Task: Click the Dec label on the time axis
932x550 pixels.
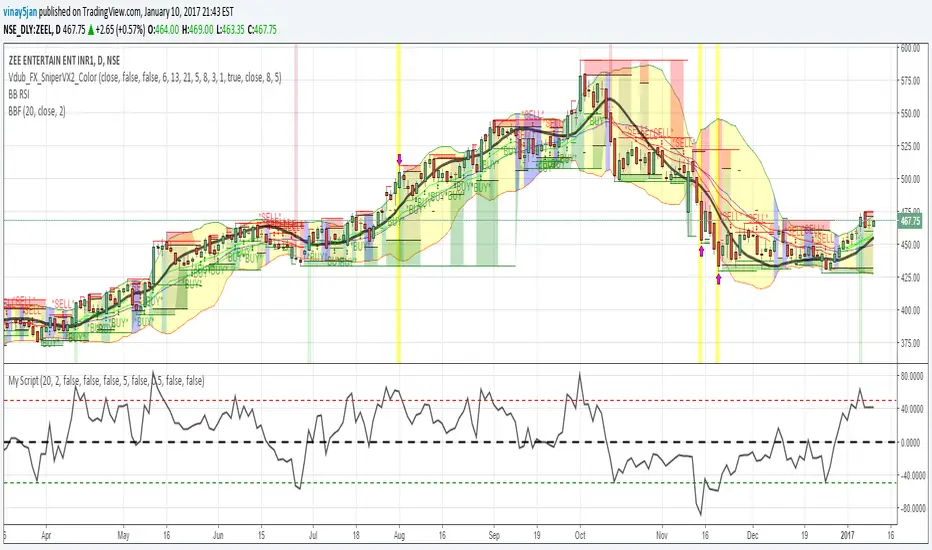Action: point(752,535)
